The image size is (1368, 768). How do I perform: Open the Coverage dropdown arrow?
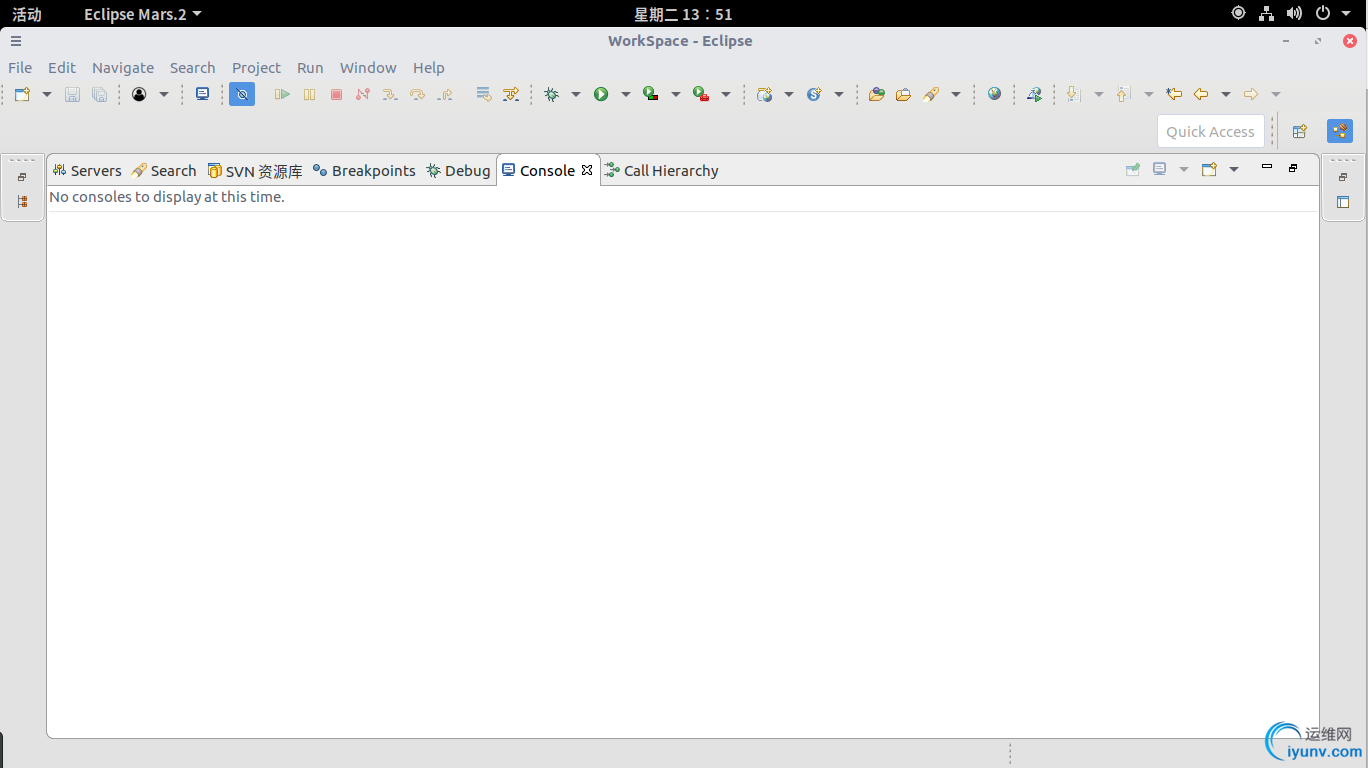point(675,94)
